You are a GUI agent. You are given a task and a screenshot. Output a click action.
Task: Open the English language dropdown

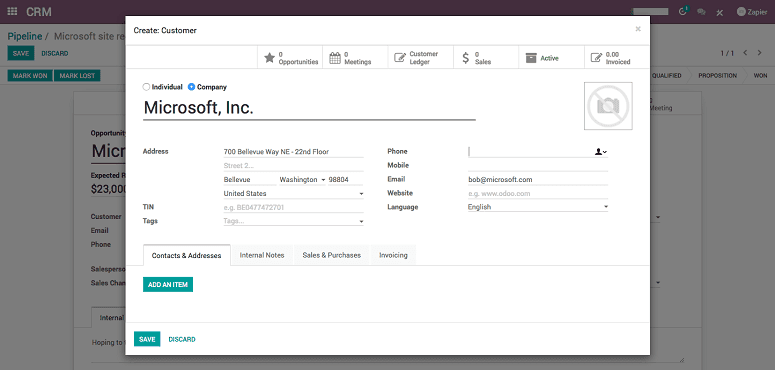[x=538, y=207]
